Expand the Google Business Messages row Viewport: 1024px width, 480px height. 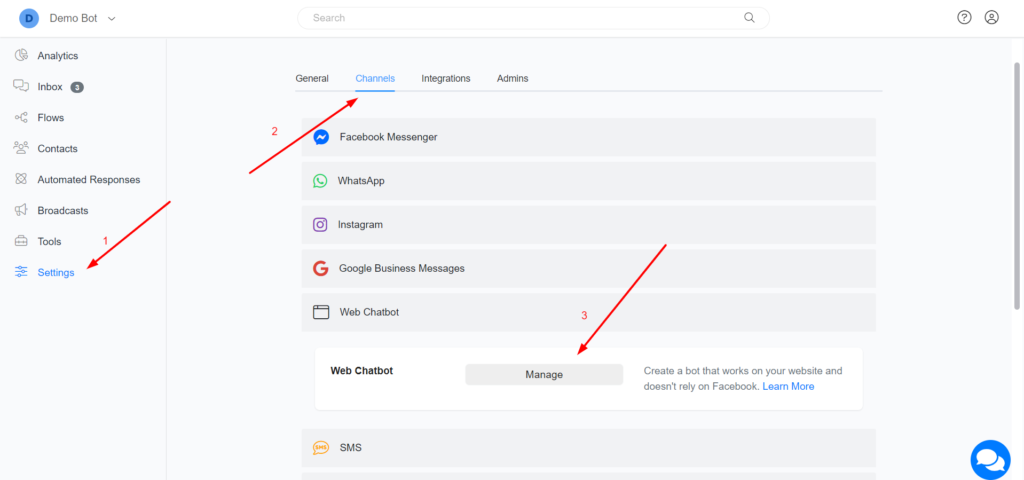[588, 268]
